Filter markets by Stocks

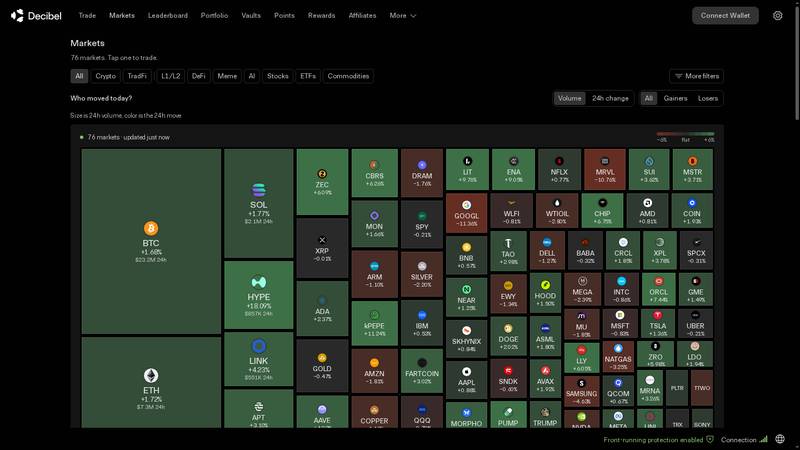coord(278,76)
